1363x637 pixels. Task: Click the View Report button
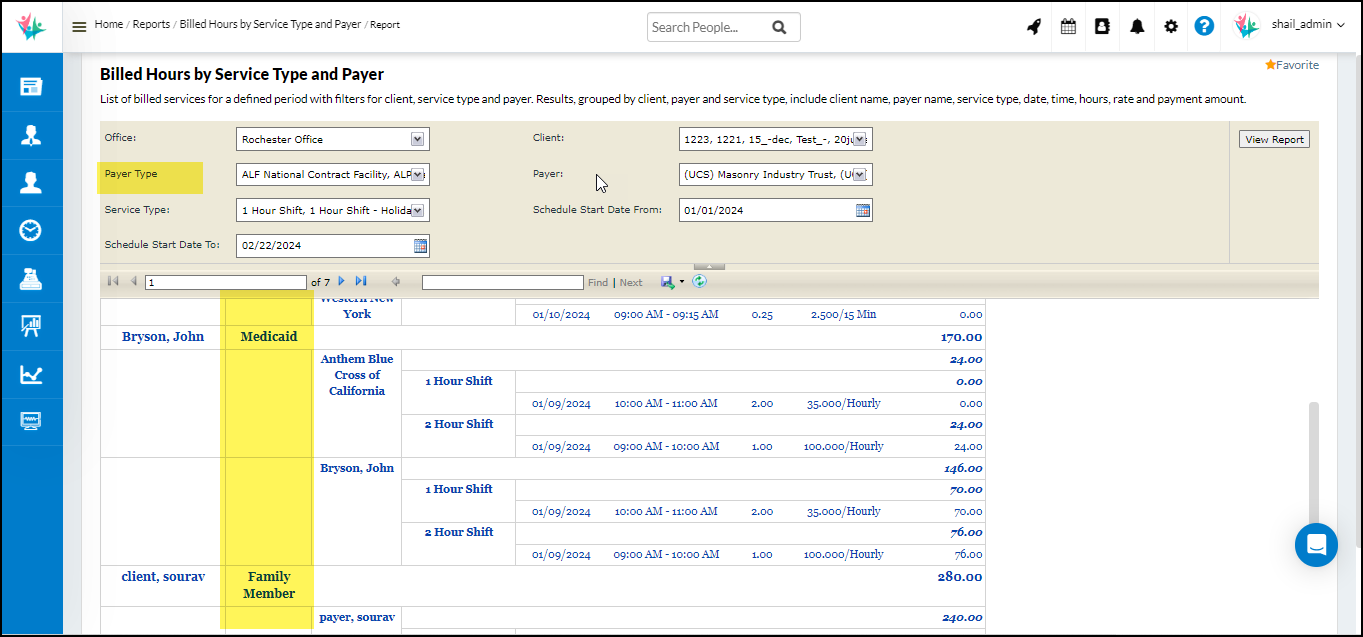pyautogui.click(x=1274, y=140)
